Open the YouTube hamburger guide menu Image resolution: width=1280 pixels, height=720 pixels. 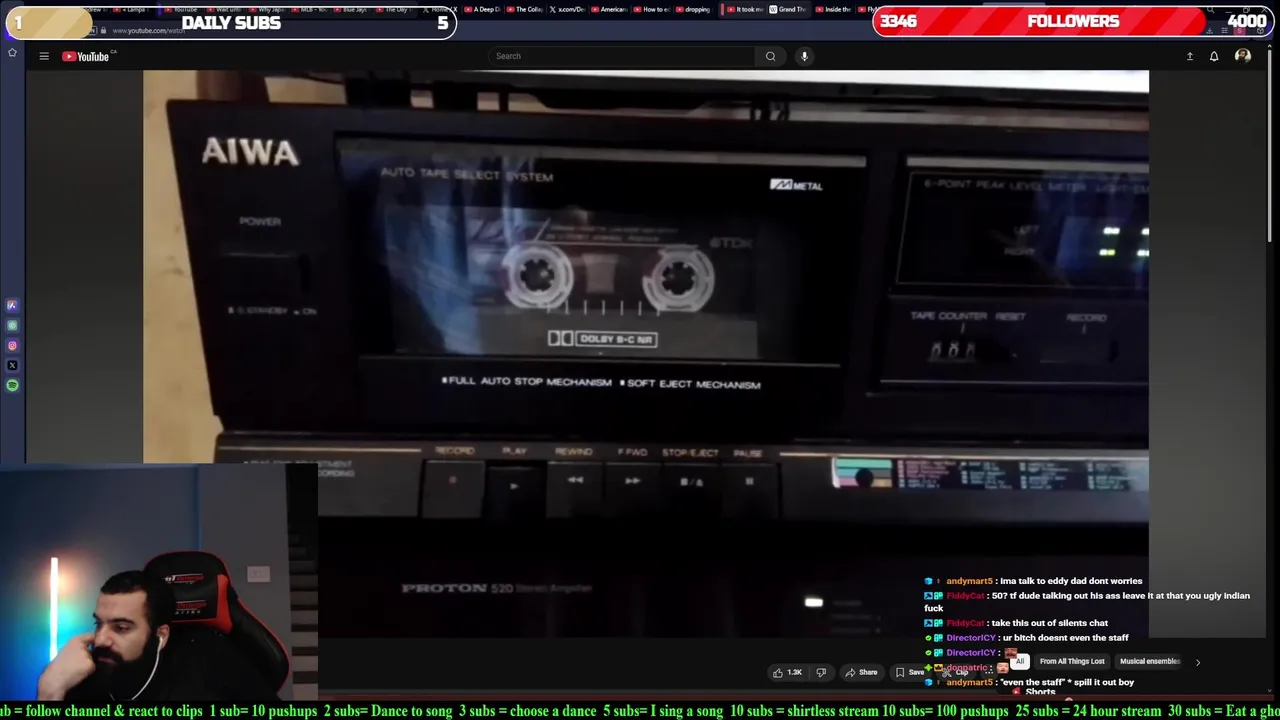44,56
